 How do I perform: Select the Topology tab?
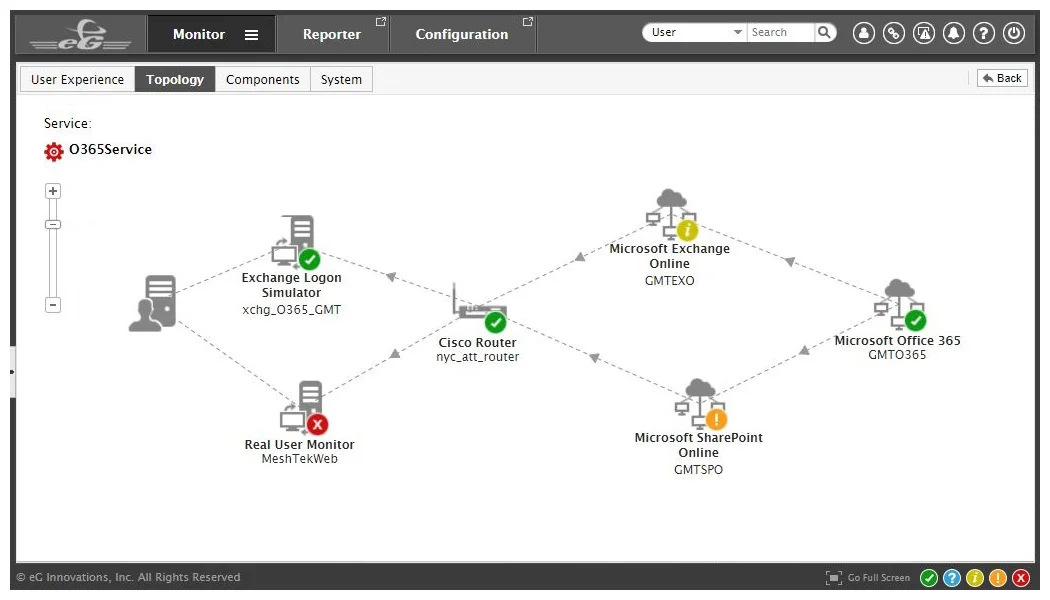[175, 79]
